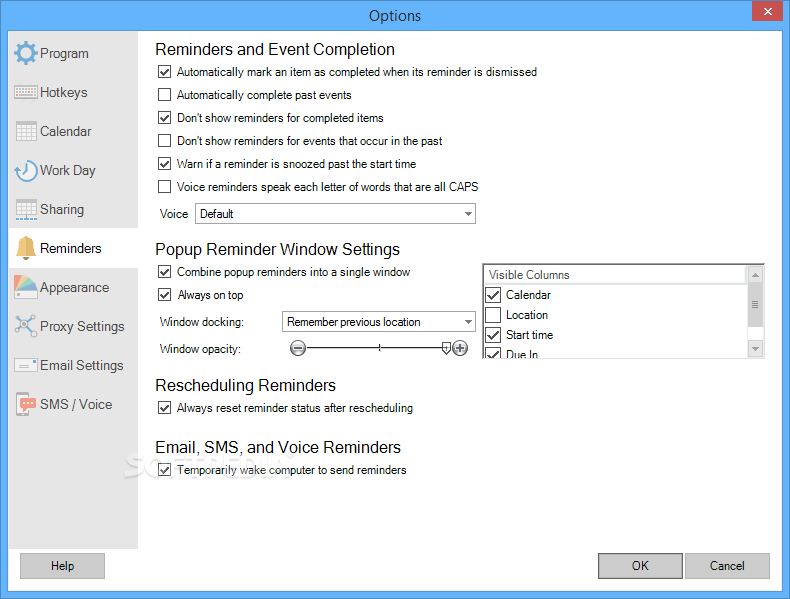Image resolution: width=790 pixels, height=599 pixels.
Task: Open Work Day settings
Action: 73,171
